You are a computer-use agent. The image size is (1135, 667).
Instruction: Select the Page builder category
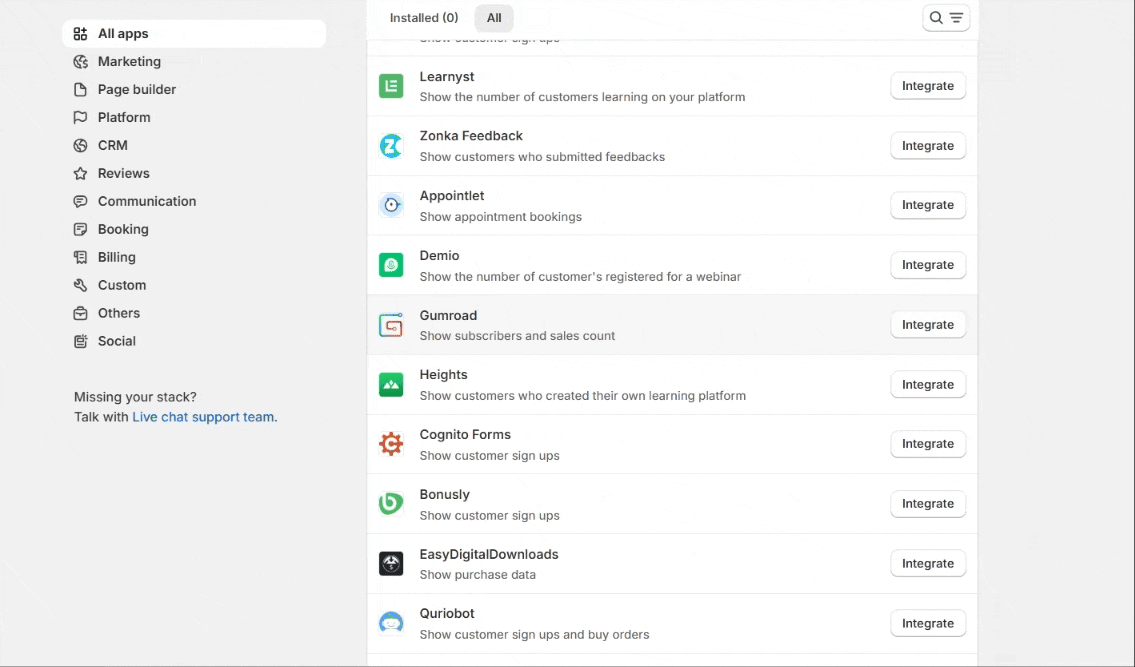pyautogui.click(x=136, y=90)
